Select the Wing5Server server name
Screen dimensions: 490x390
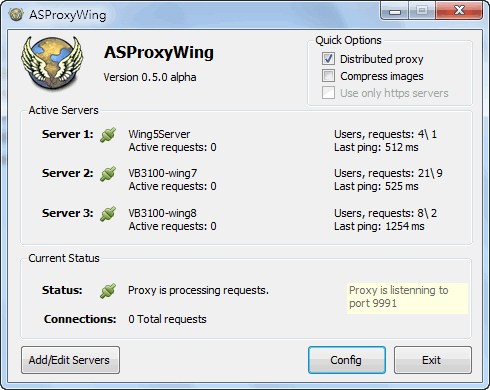(159, 134)
